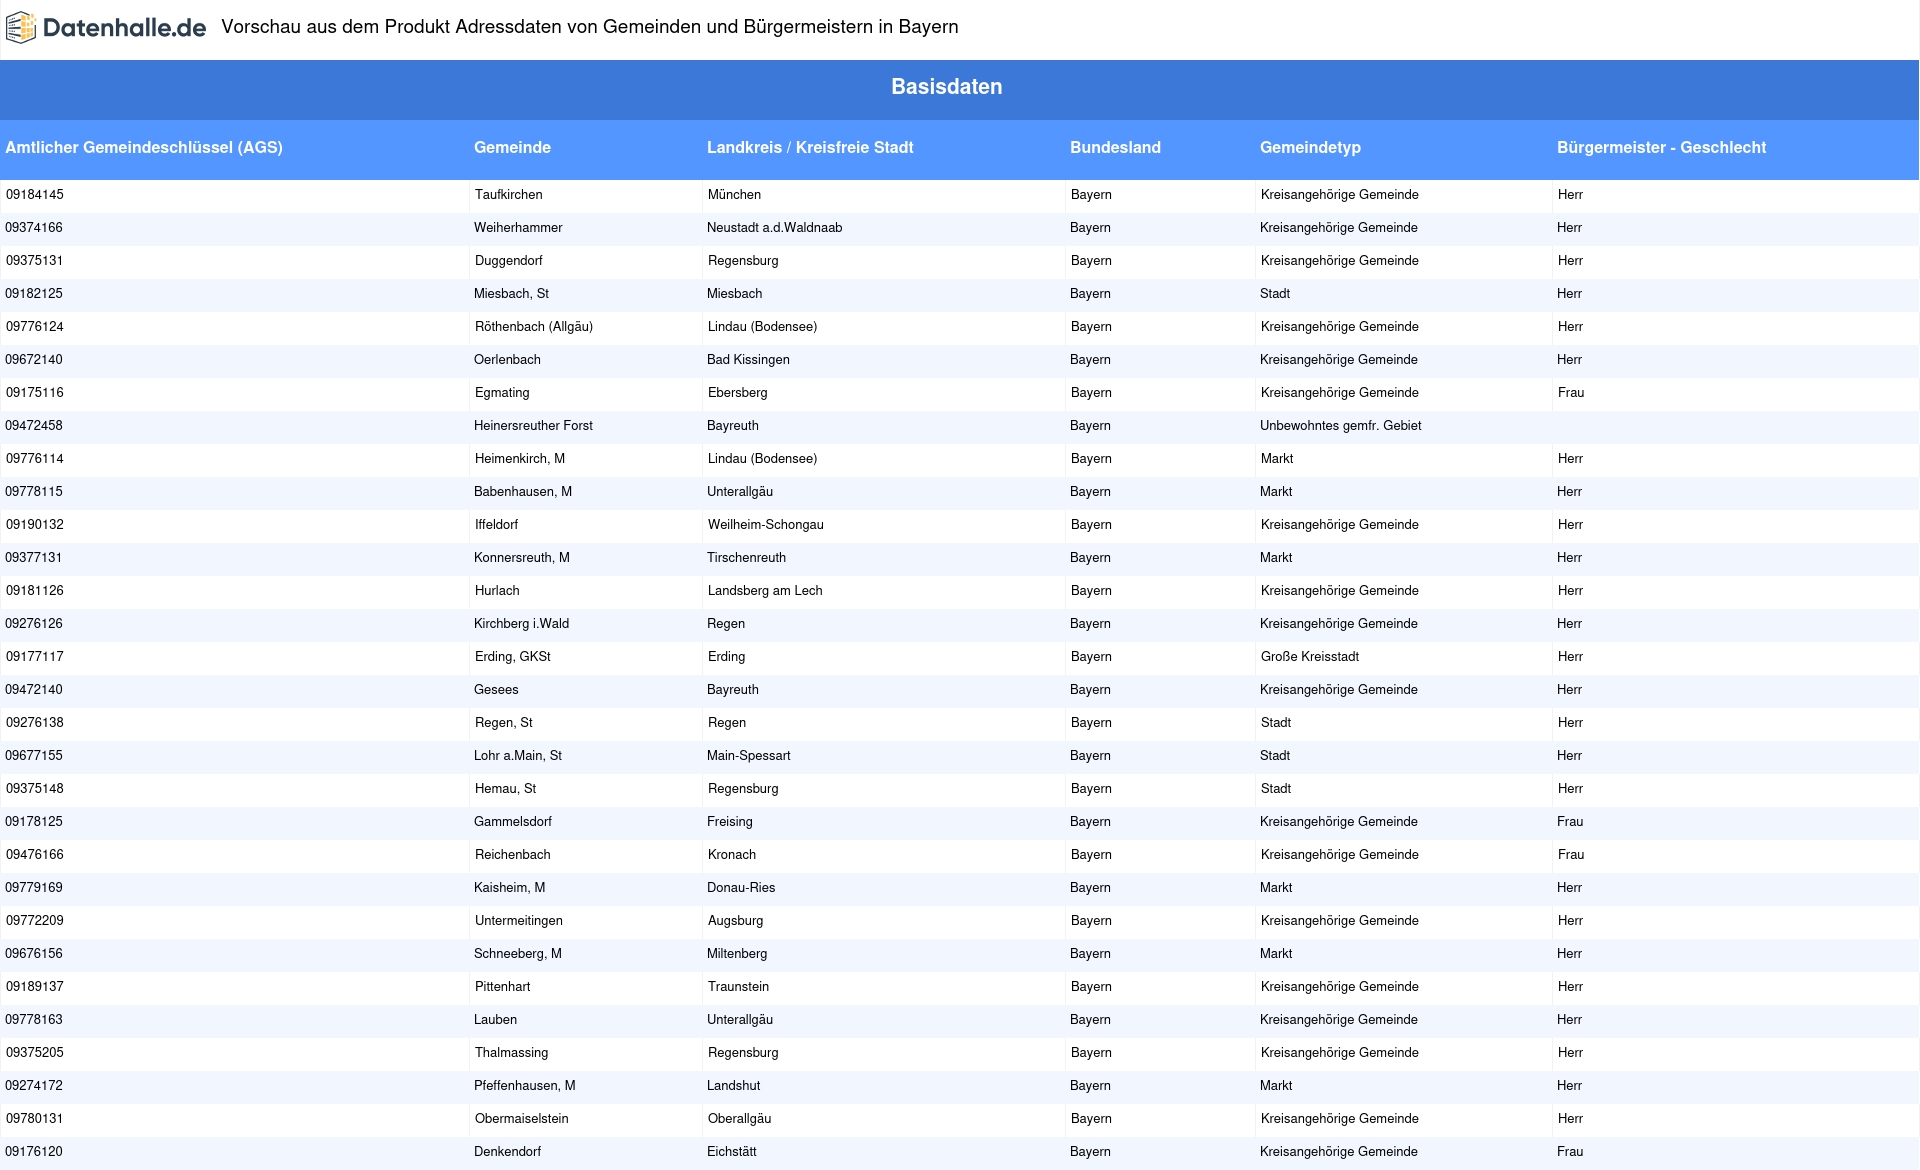The height and width of the screenshot is (1170, 1920).
Task: Select the Obermaiselstein cell
Action: [522, 1118]
